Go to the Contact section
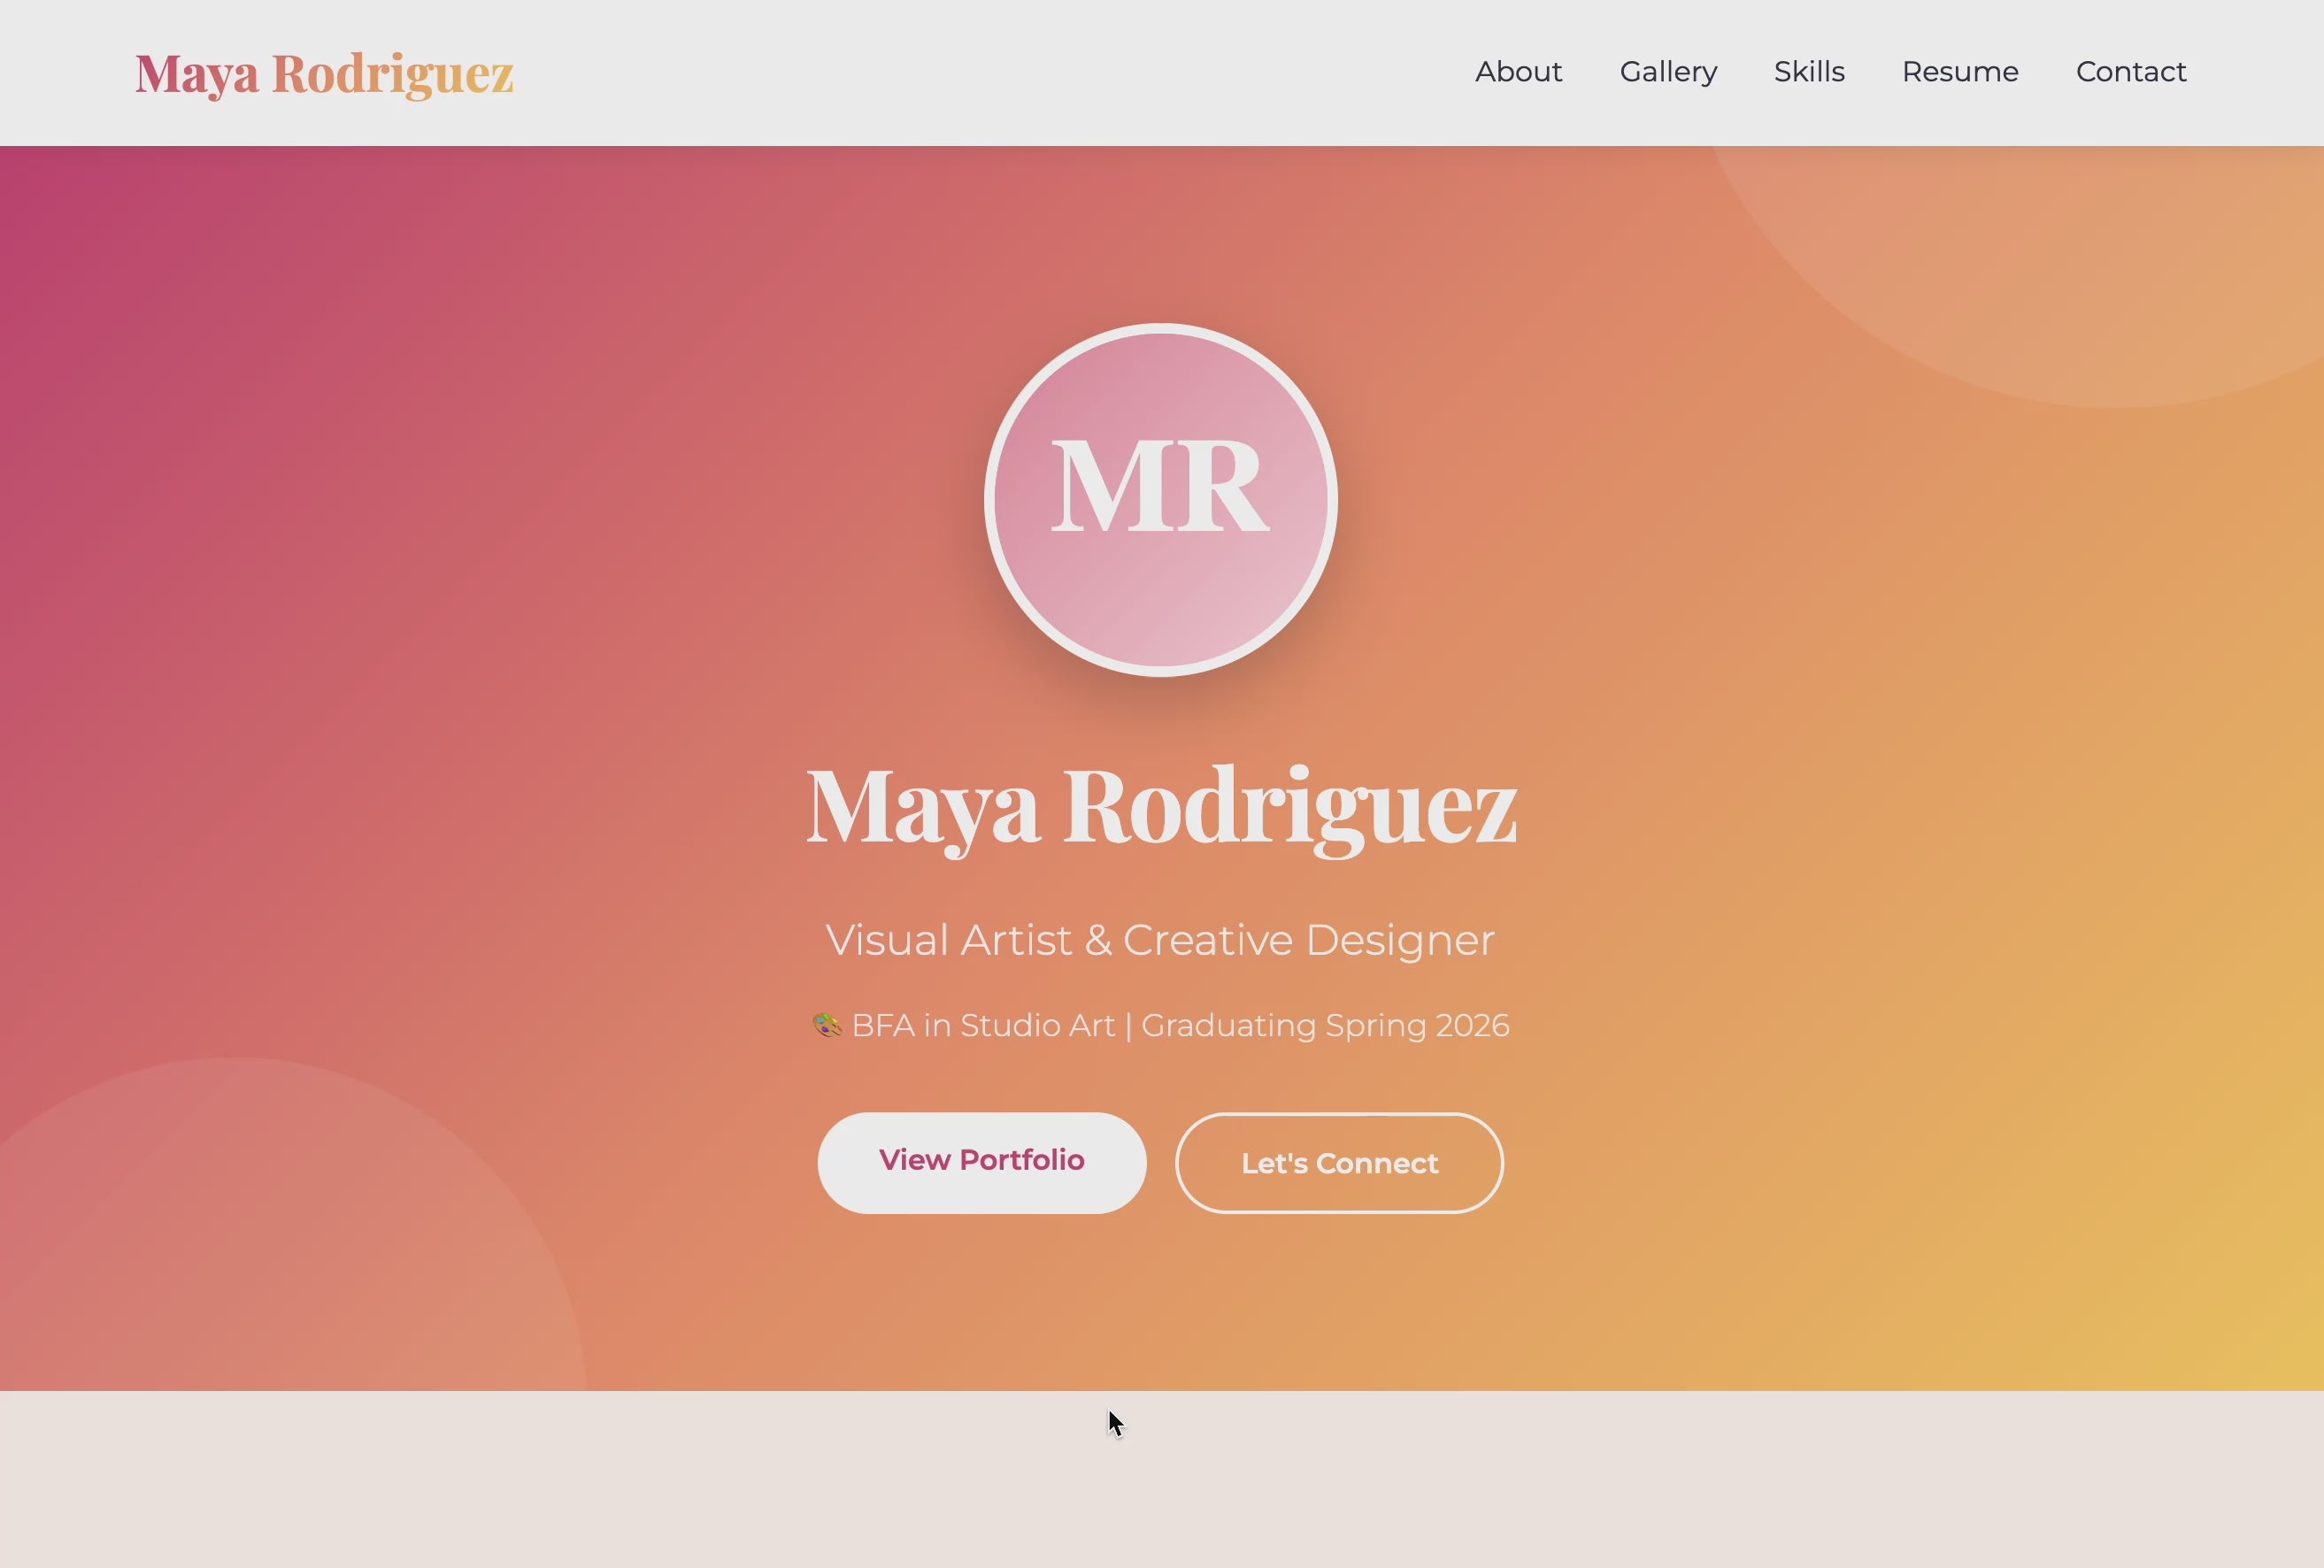Screen dimensions: 2324x1568 [x=2131, y=71]
